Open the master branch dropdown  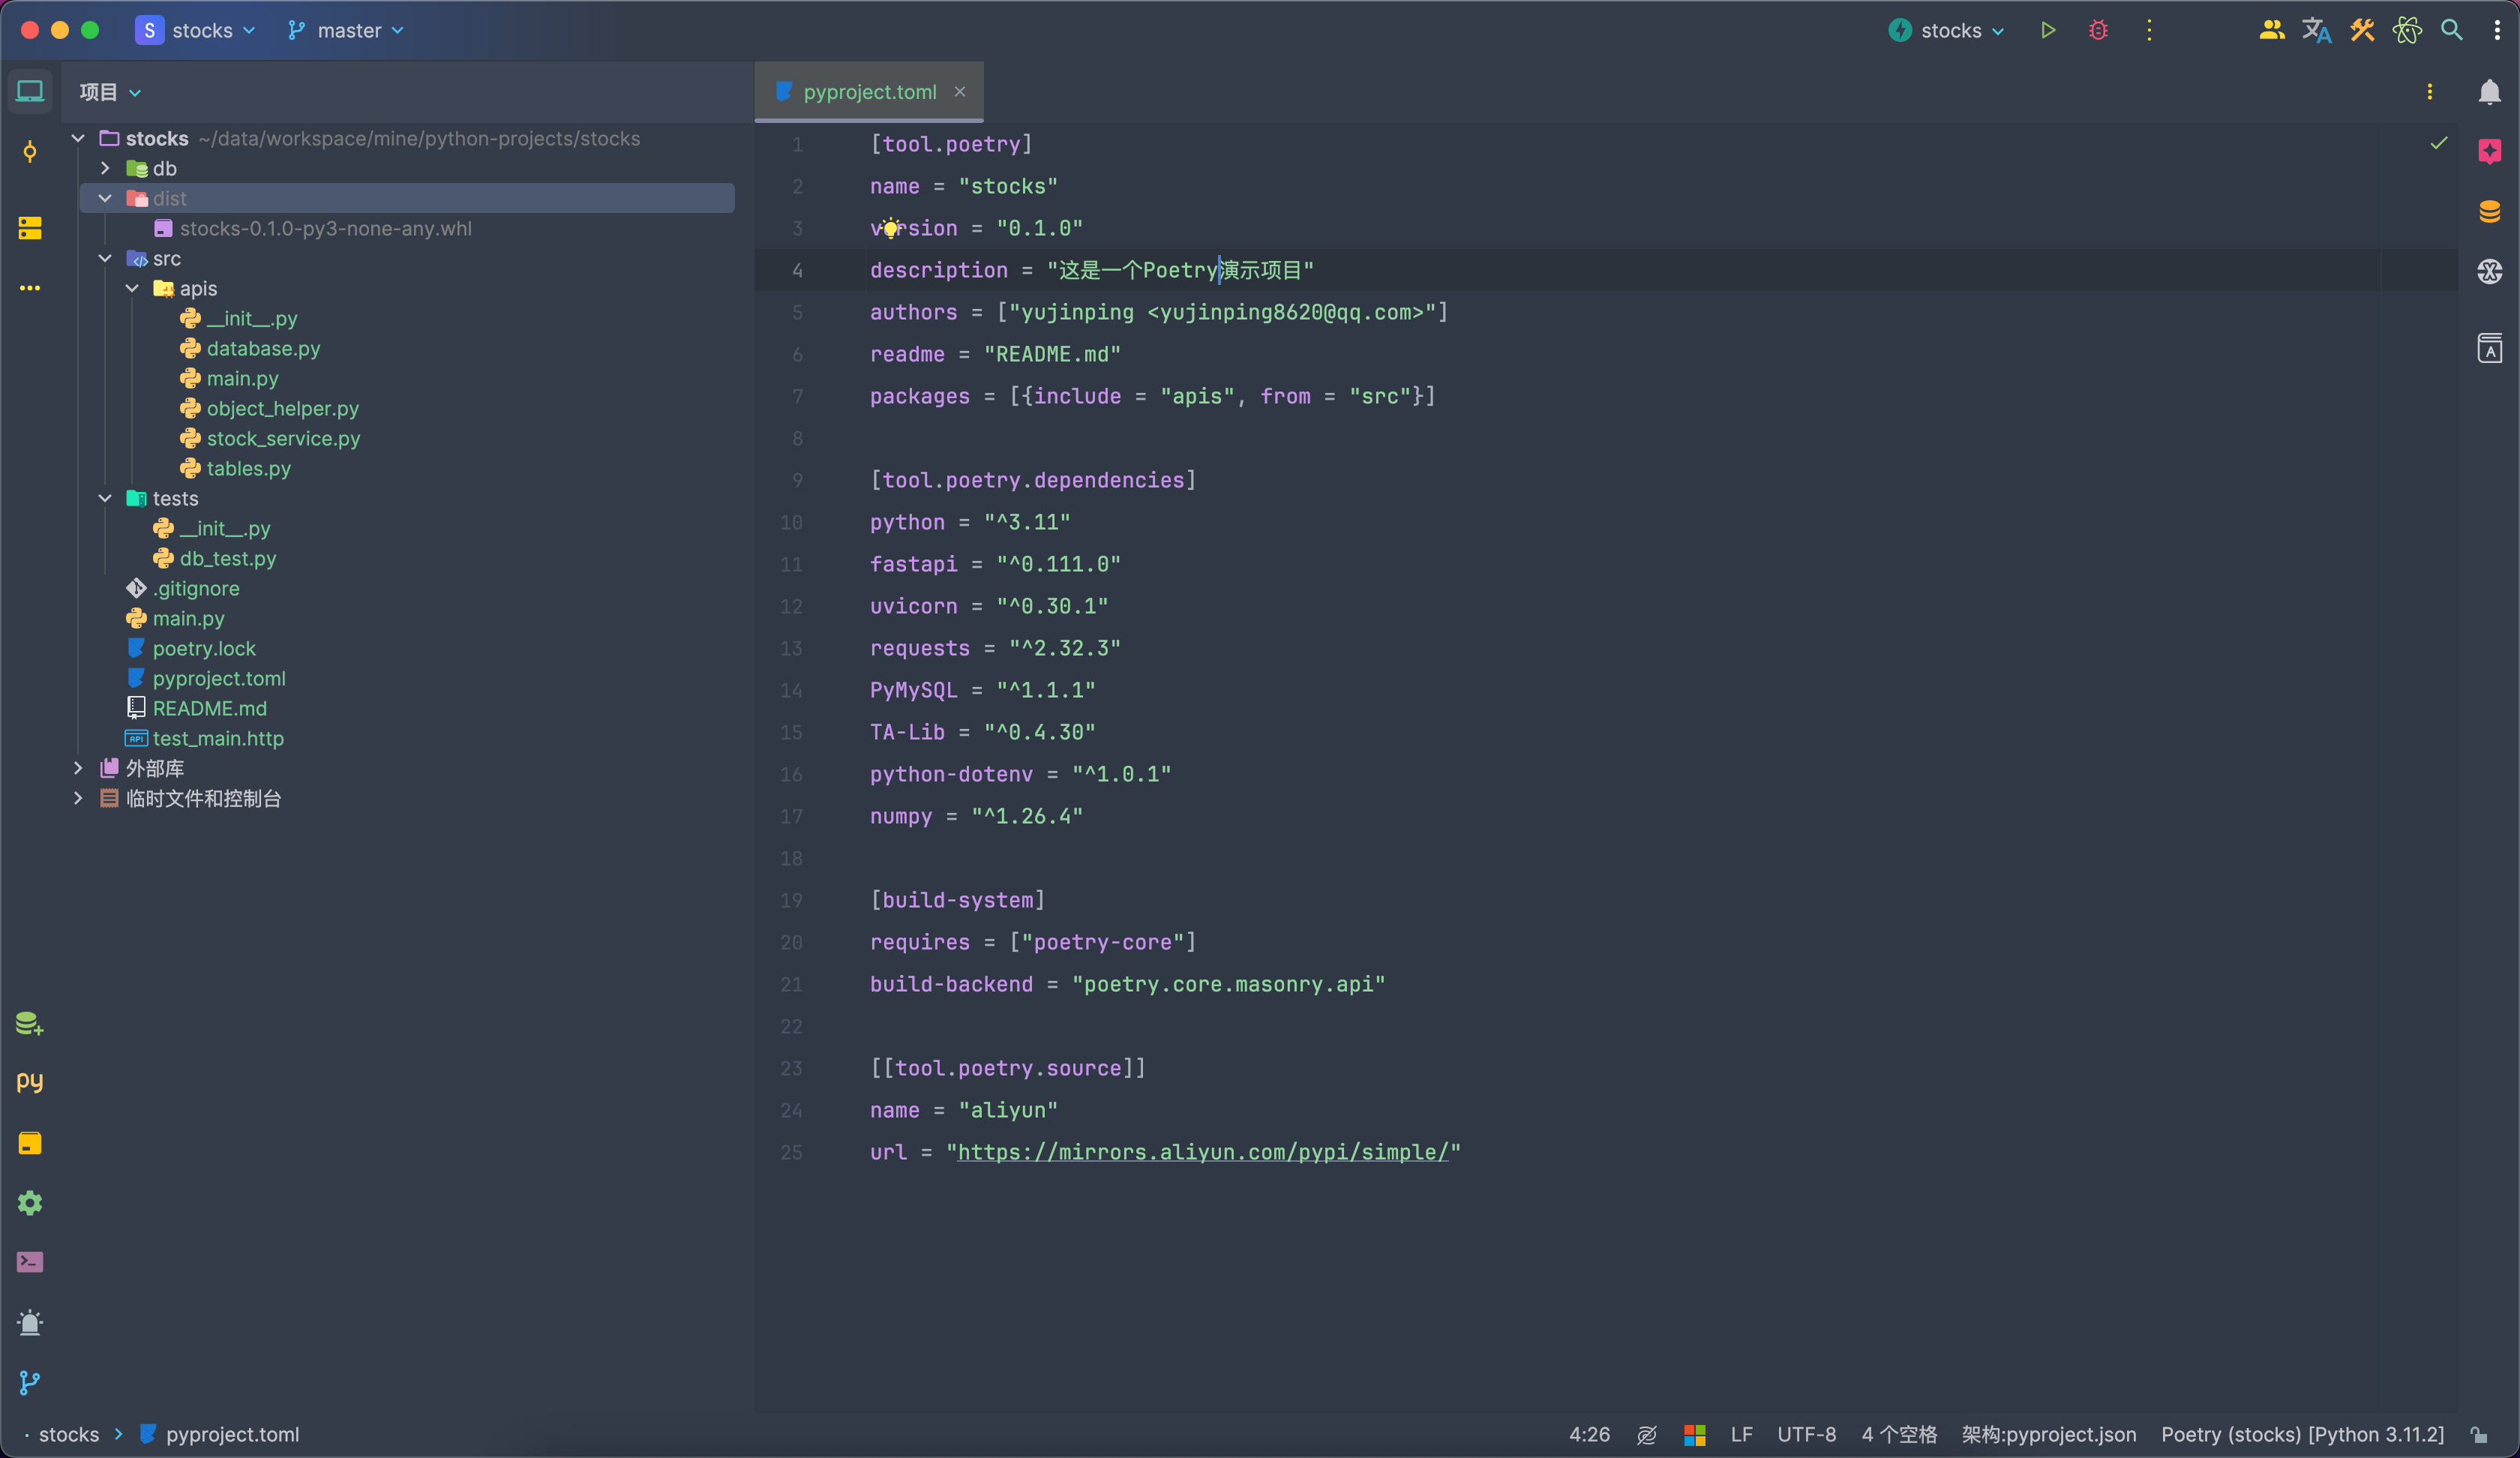click(346, 30)
